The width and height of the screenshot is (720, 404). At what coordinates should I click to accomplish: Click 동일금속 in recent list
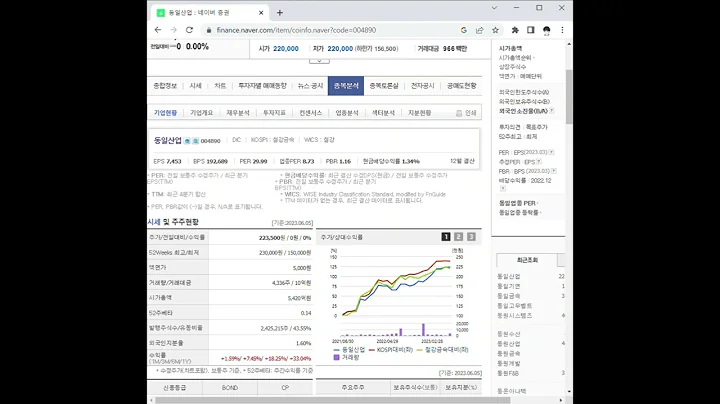coord(509,296)
